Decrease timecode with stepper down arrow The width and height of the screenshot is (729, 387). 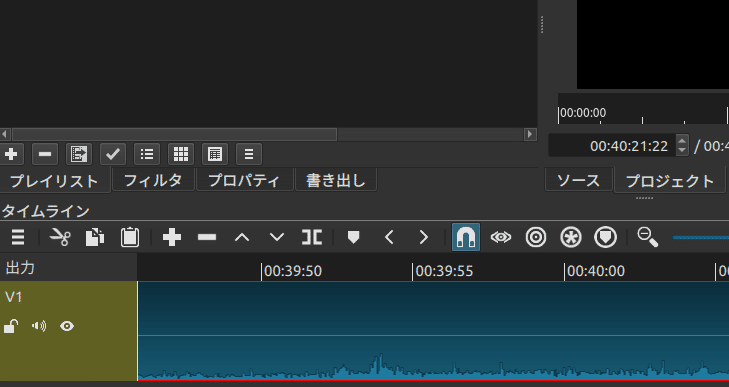[682, 151]
